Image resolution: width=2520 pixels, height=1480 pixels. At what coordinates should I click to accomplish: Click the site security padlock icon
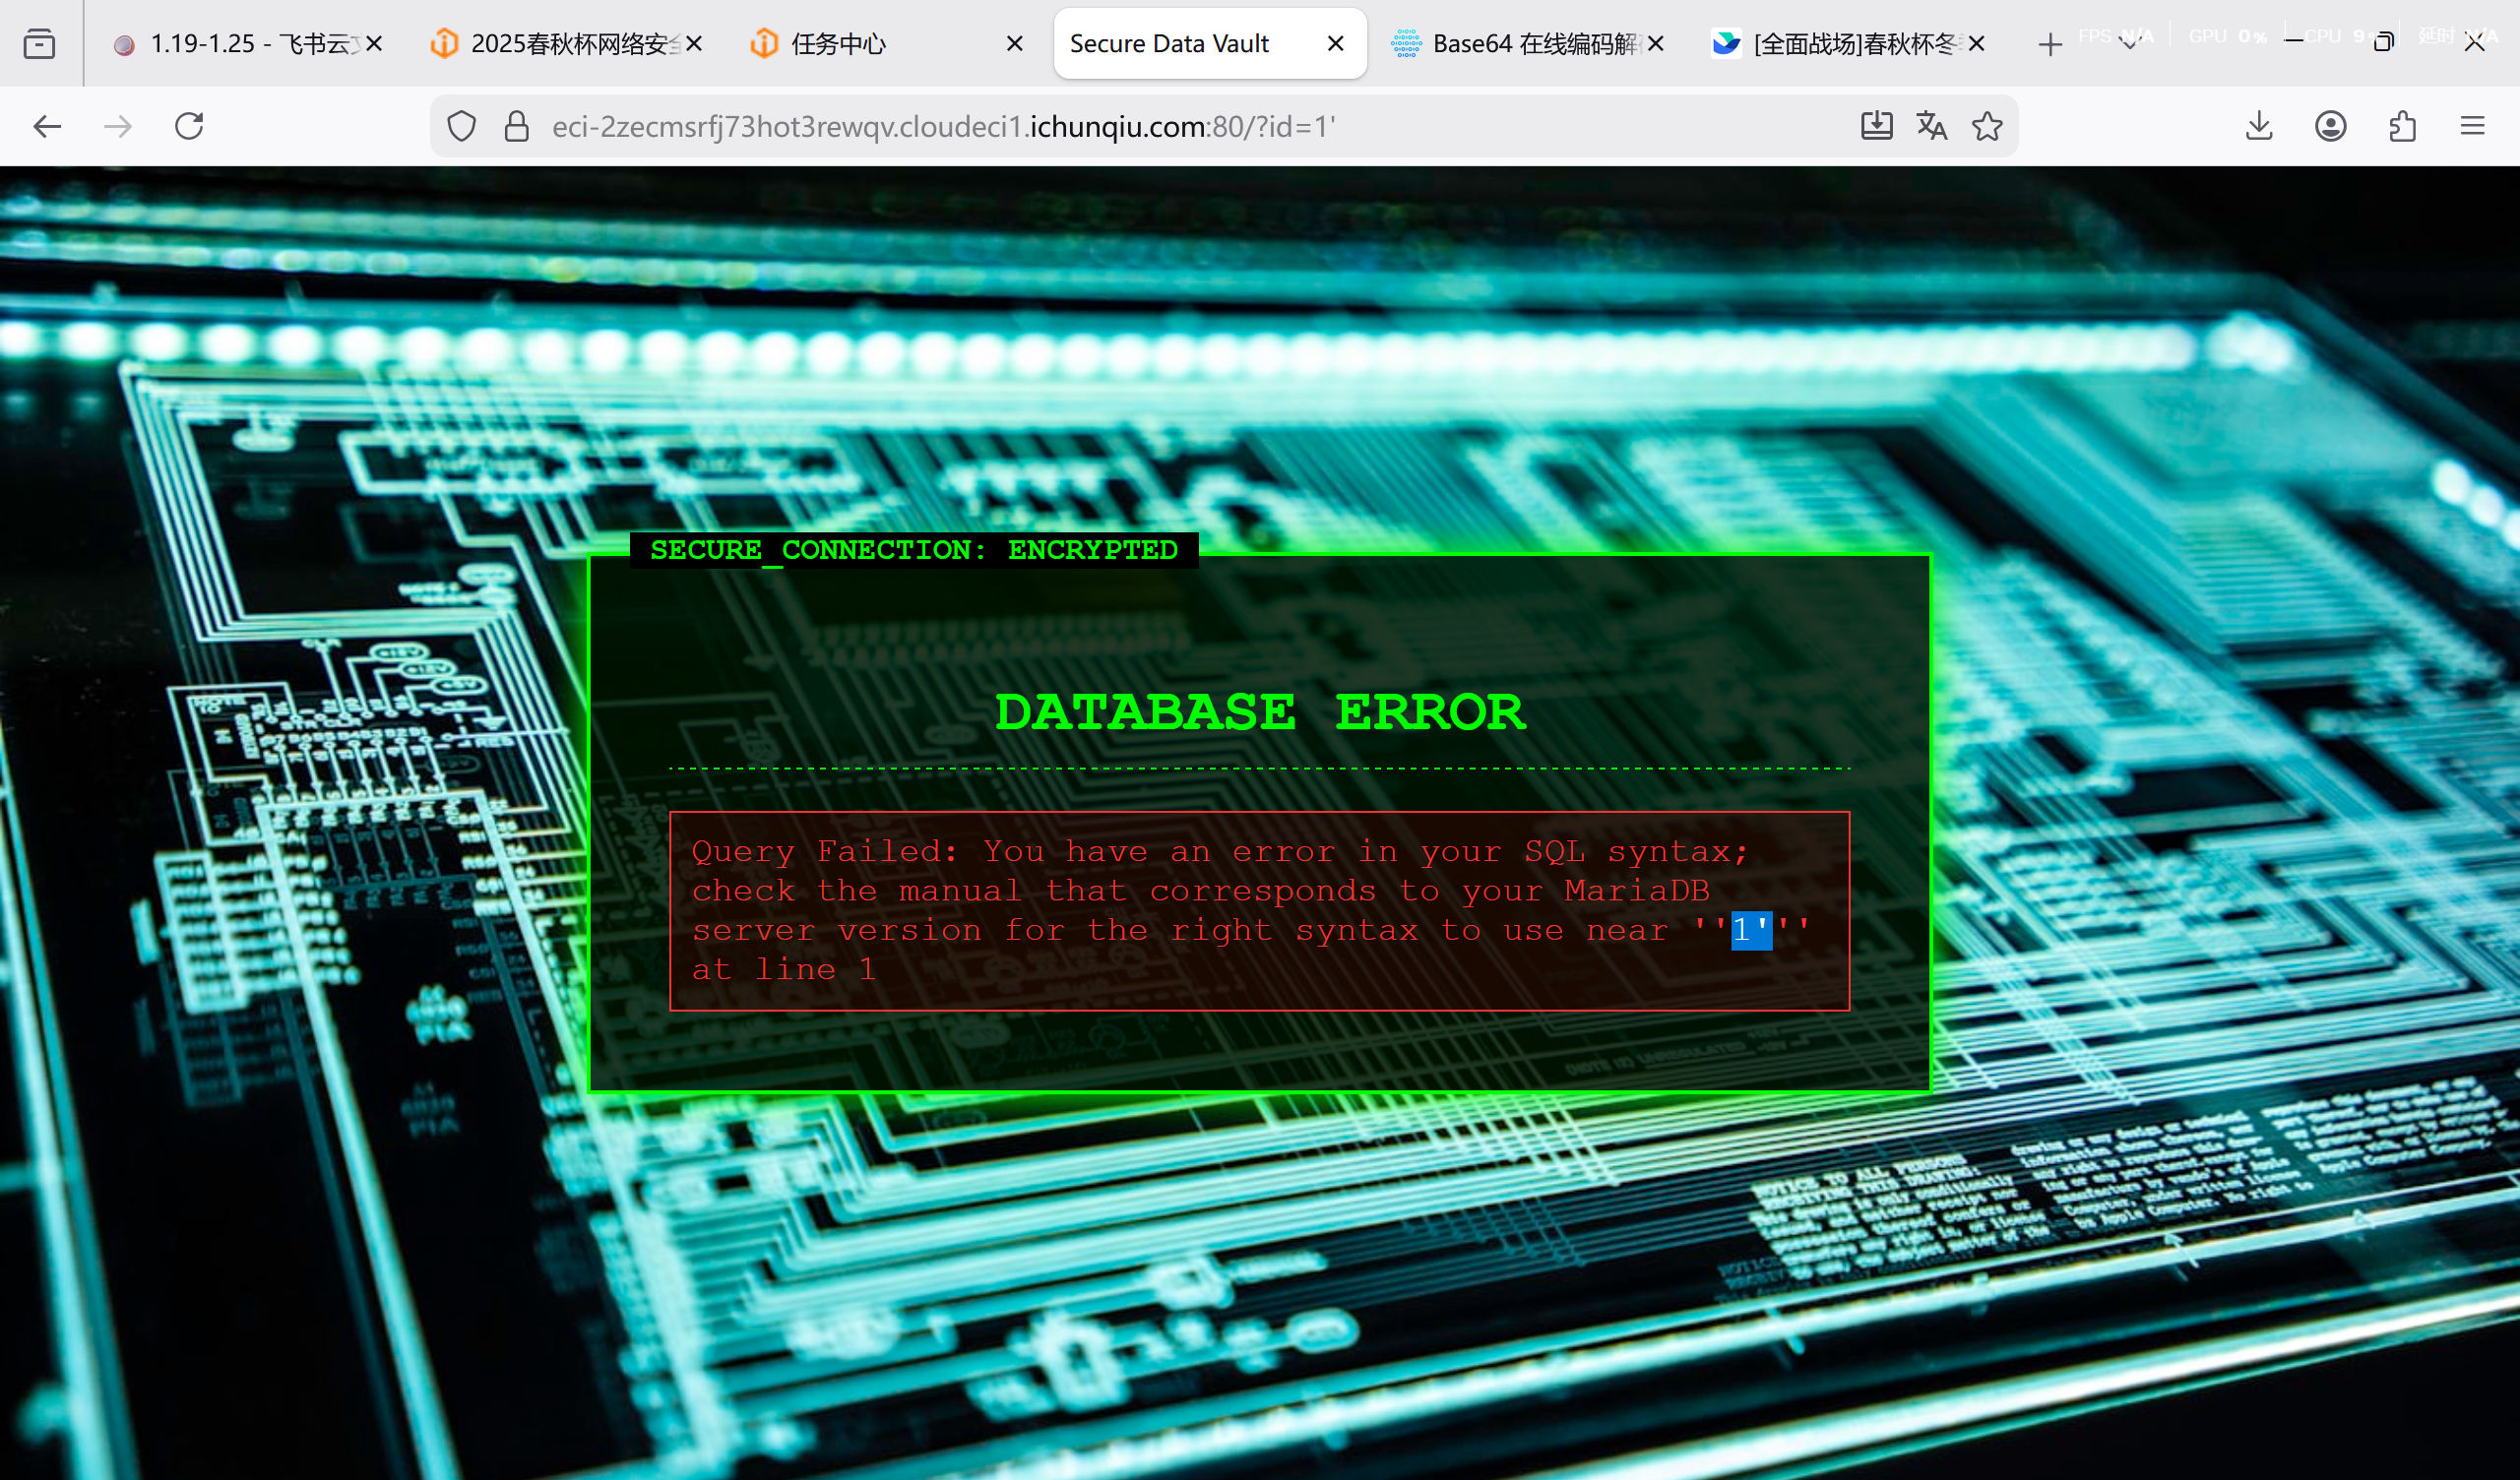point(516,126)
